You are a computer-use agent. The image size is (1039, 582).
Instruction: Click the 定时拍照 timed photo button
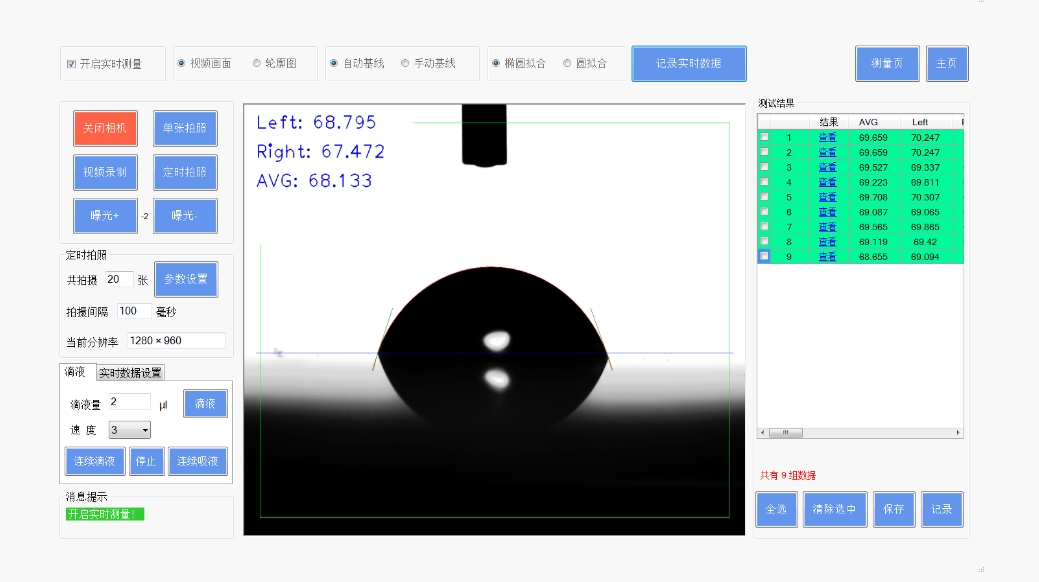click(185, 172)
